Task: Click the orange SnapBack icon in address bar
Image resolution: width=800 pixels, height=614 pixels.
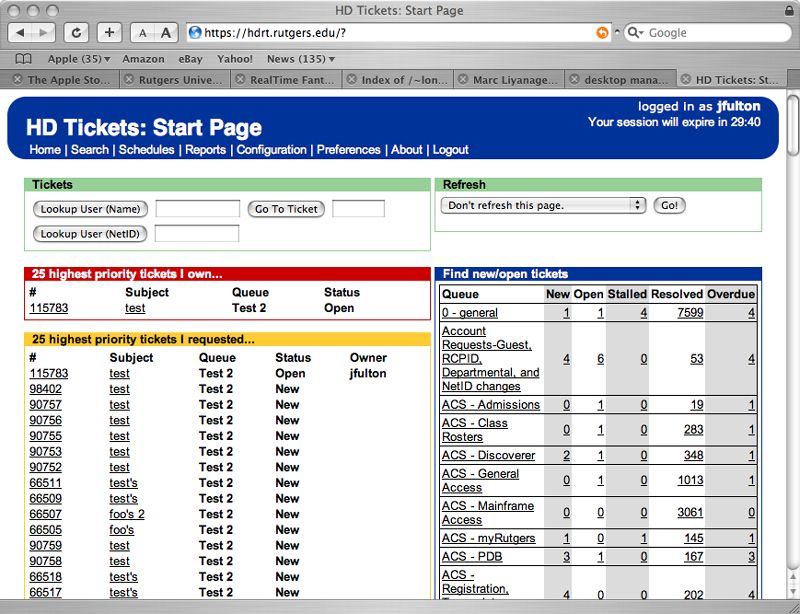Action: point(602,32)
